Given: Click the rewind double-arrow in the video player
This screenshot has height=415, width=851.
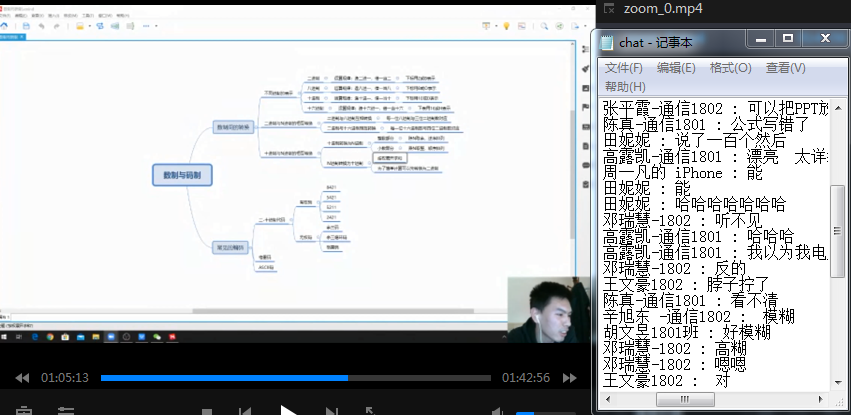Looking at the screenshot, I should click(x=22, y=378).
